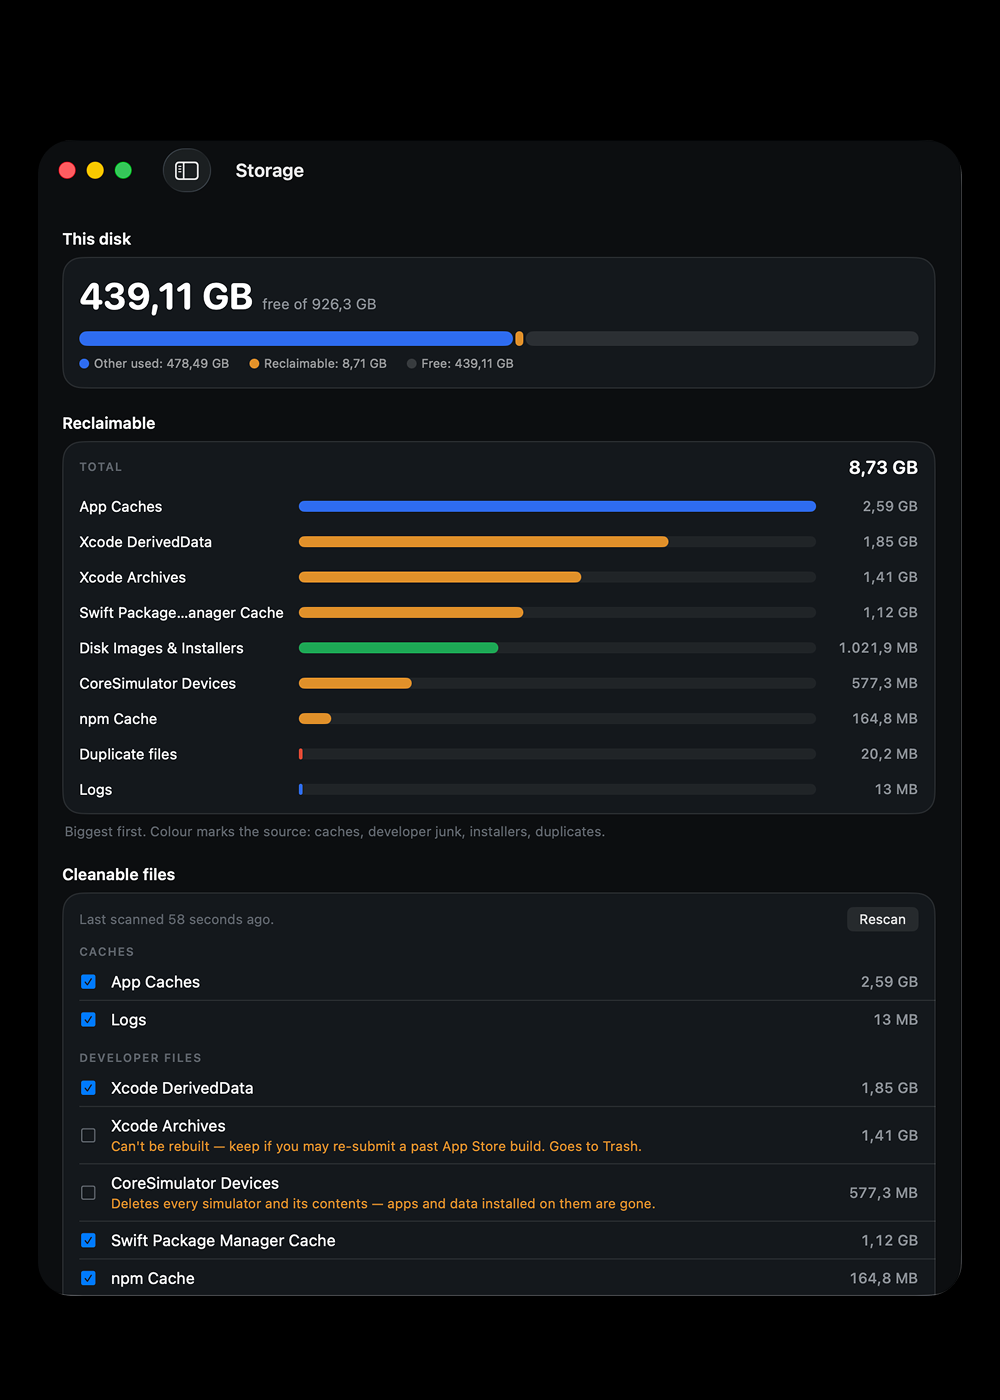Click the 'CACHES' group header
The height and width of the screenshot is (1400, 1000).
[107, 952]
